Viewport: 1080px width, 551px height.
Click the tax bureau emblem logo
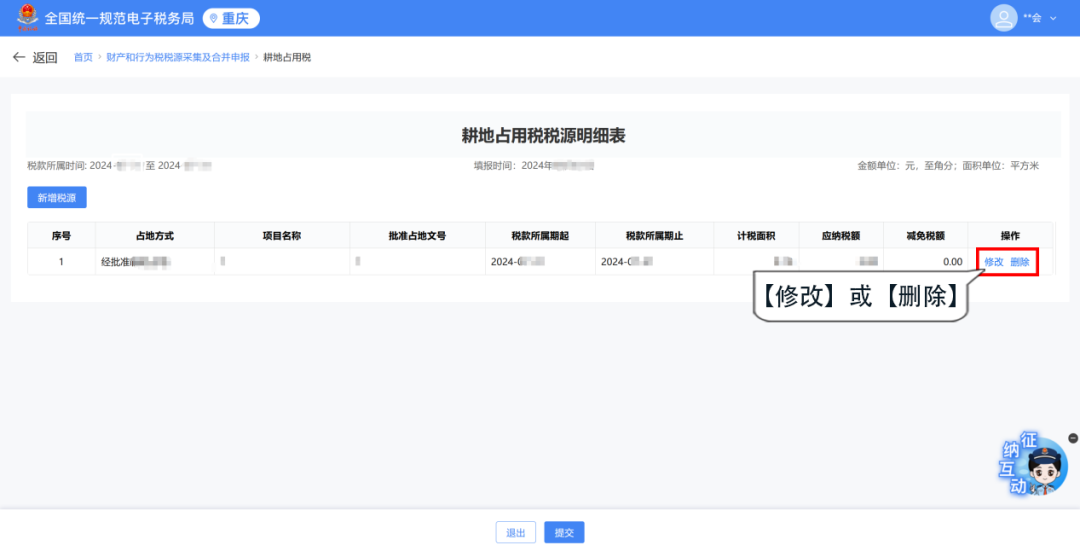[28, 18]
